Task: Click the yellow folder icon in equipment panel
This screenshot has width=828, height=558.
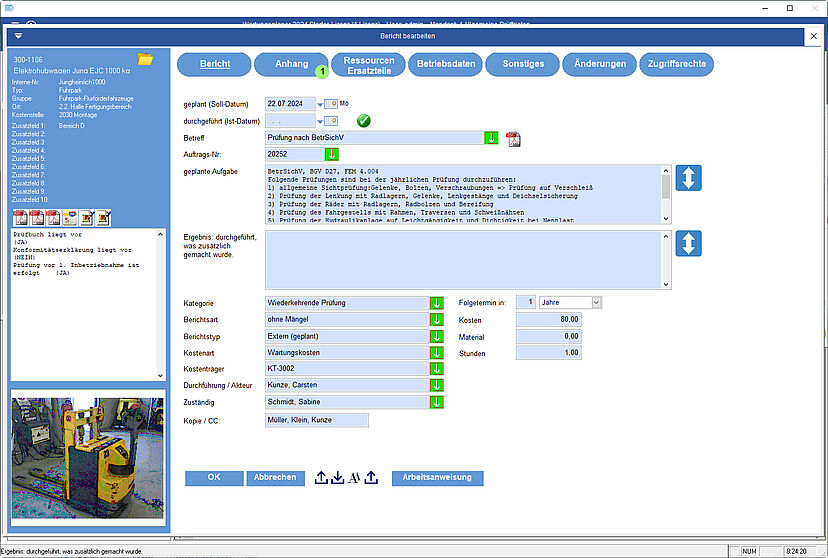Action: 145,60
